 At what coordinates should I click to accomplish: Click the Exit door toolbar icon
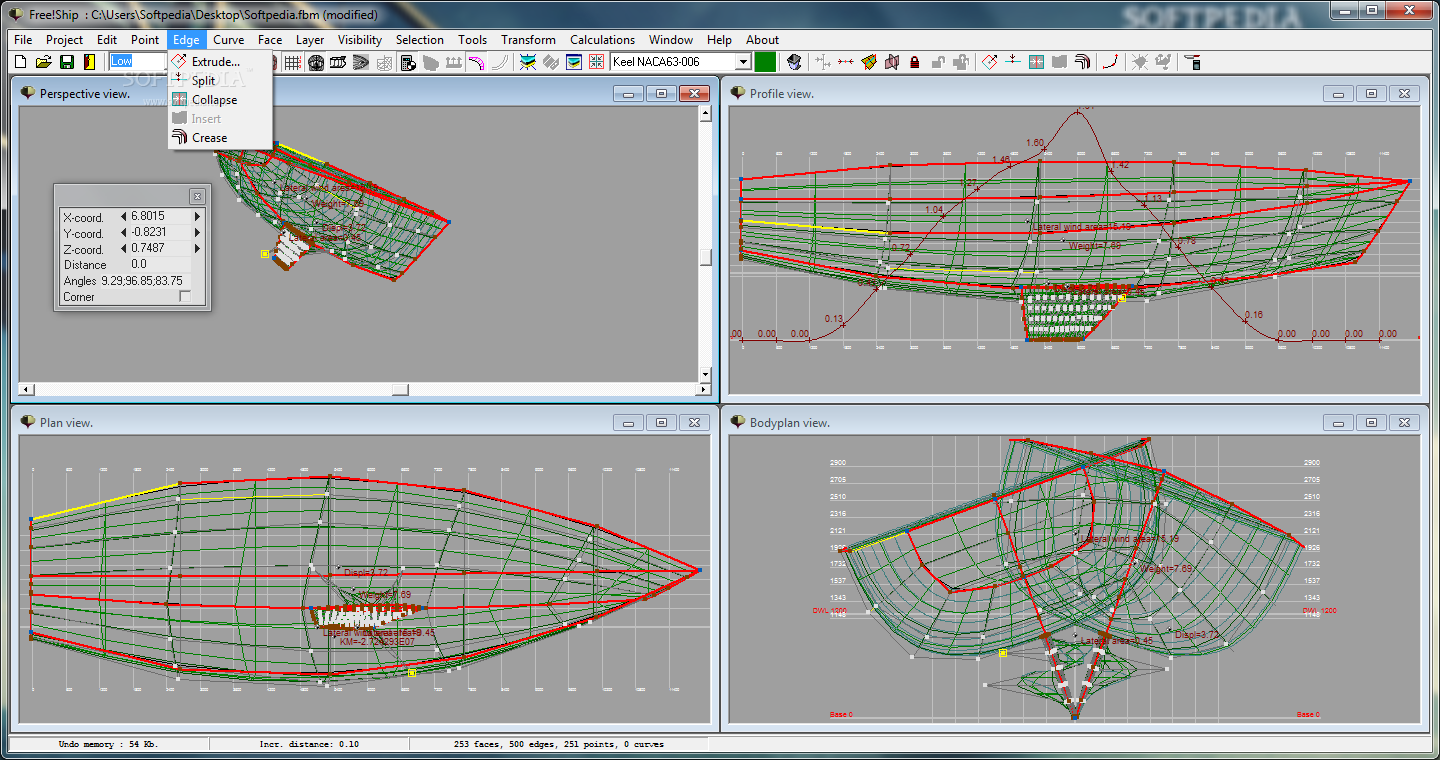pos(89,62)
